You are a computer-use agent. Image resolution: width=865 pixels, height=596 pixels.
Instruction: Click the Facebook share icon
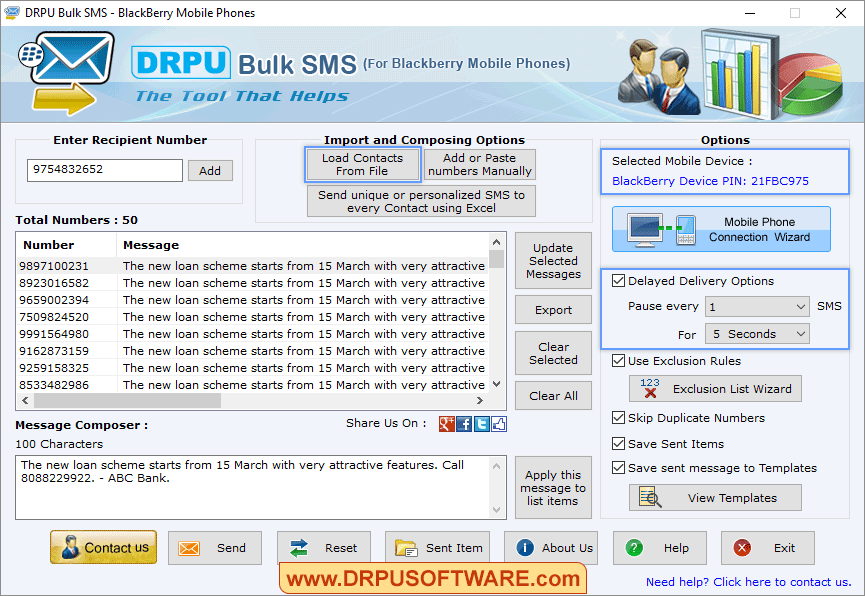(x=464, y=424)
